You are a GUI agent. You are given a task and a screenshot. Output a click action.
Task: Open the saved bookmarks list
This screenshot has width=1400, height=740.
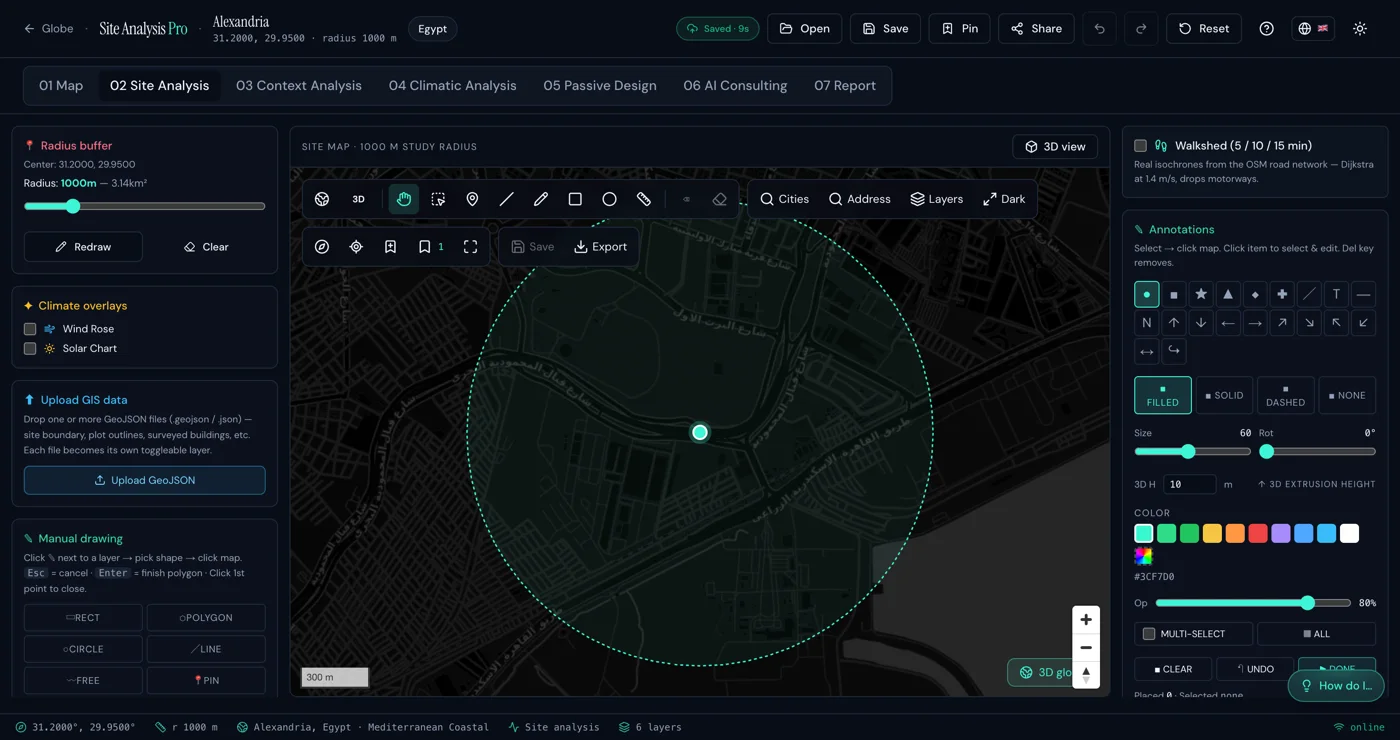point(431,247)
